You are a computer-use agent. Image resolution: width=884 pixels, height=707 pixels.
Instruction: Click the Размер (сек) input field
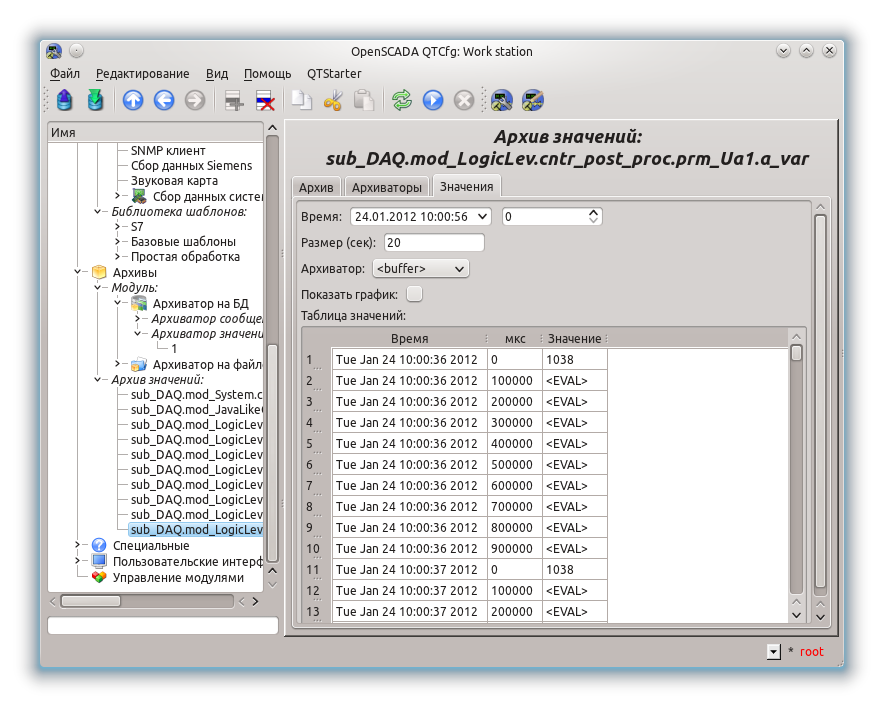[434, 242]
